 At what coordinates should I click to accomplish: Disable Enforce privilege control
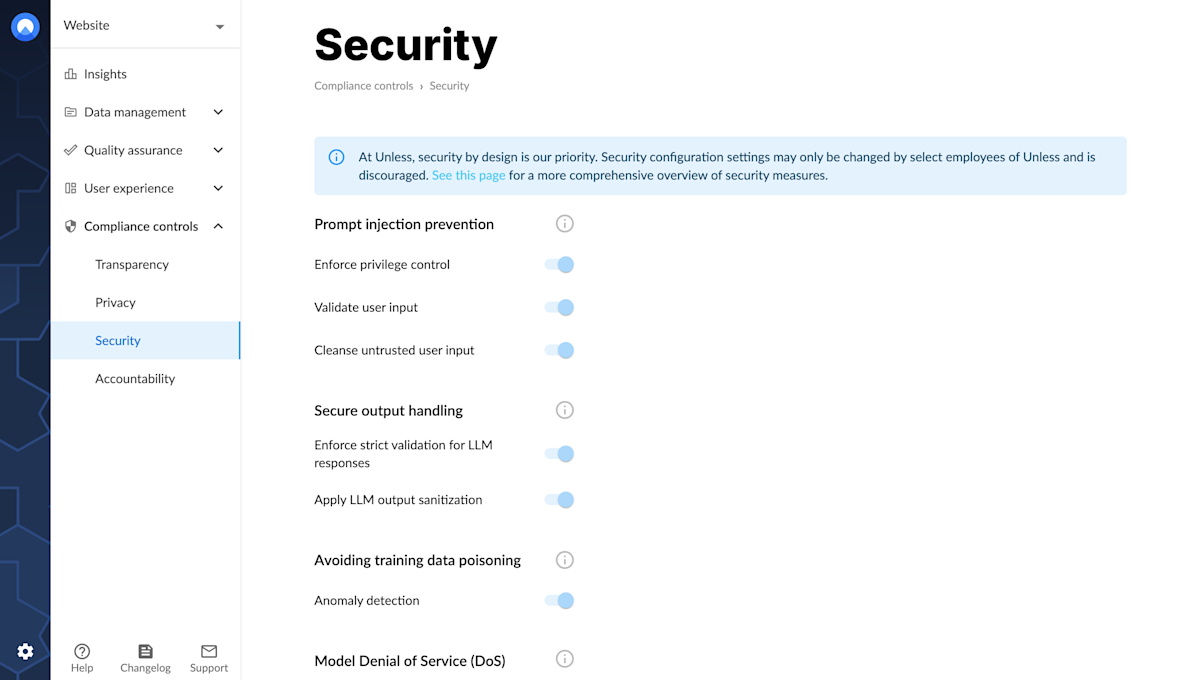pos(559,264)
